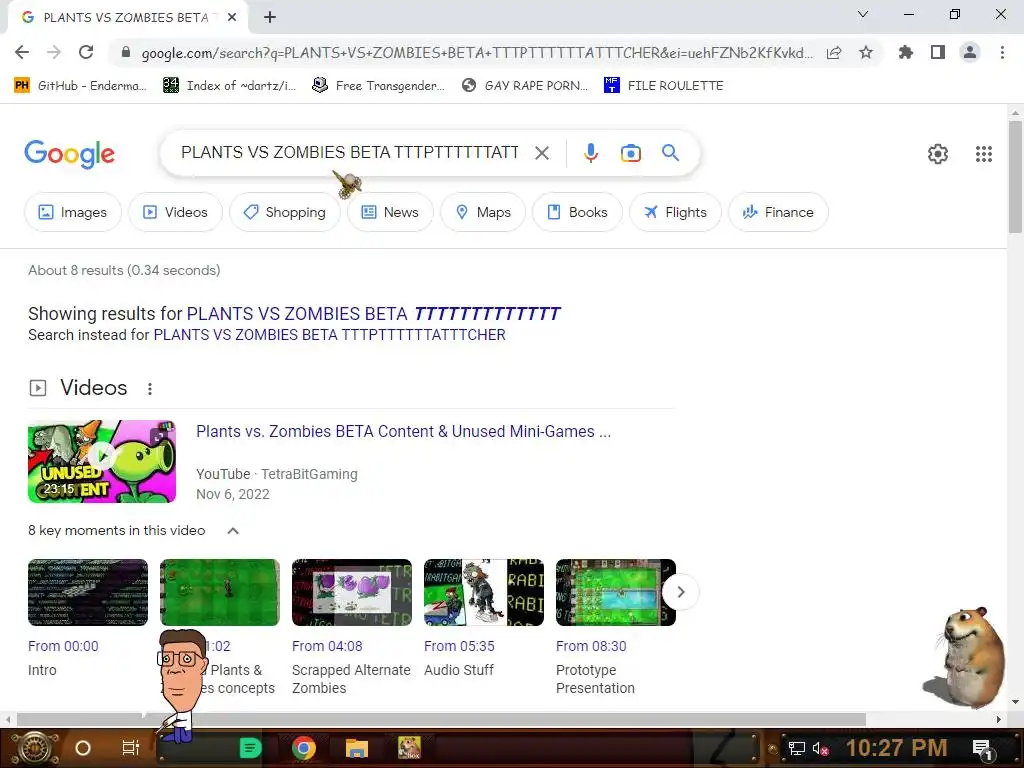Open the Google apps grid
Viewport: 1024px width, 768px height.
[984, 154]
